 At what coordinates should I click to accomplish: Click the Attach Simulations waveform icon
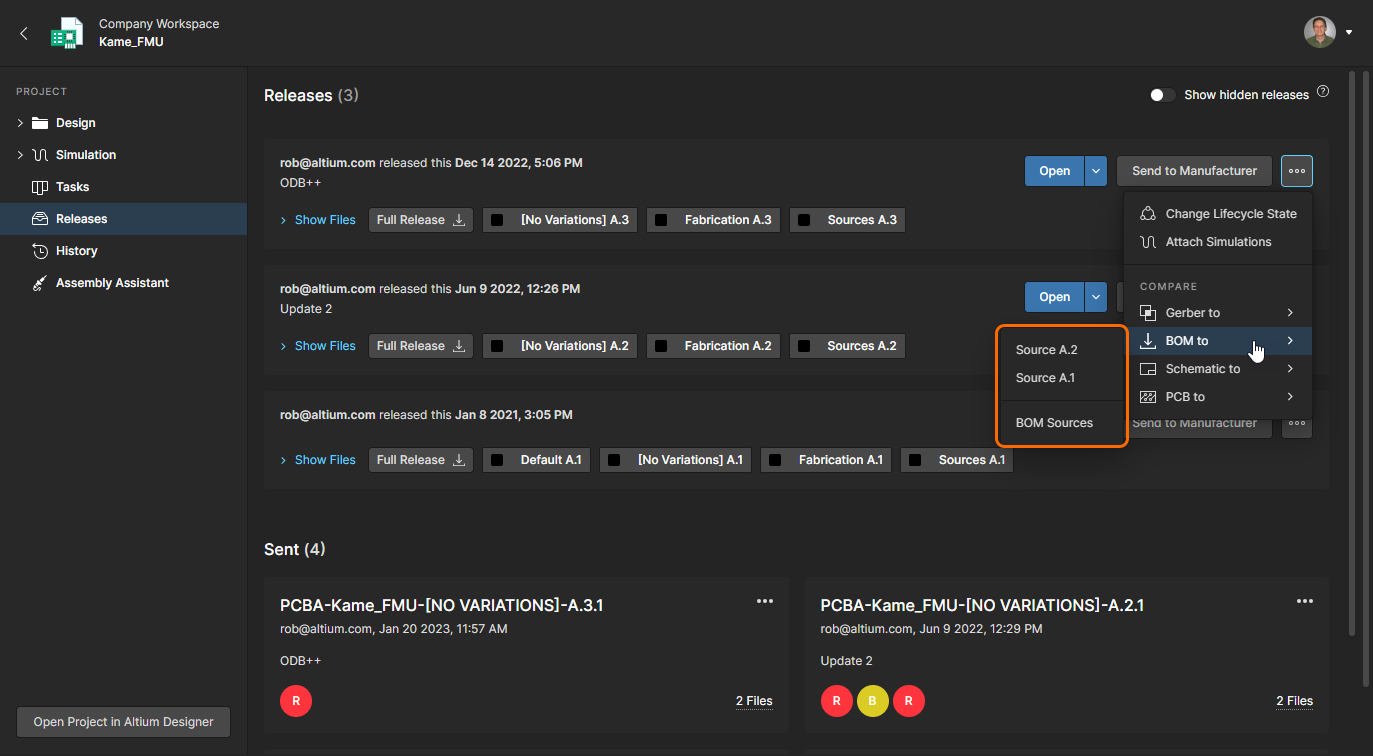click(x=1148, y=242)
